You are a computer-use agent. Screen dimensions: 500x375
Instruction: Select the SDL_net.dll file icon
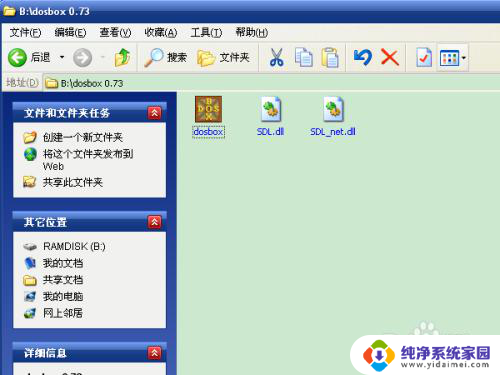[x=333, y=109]
